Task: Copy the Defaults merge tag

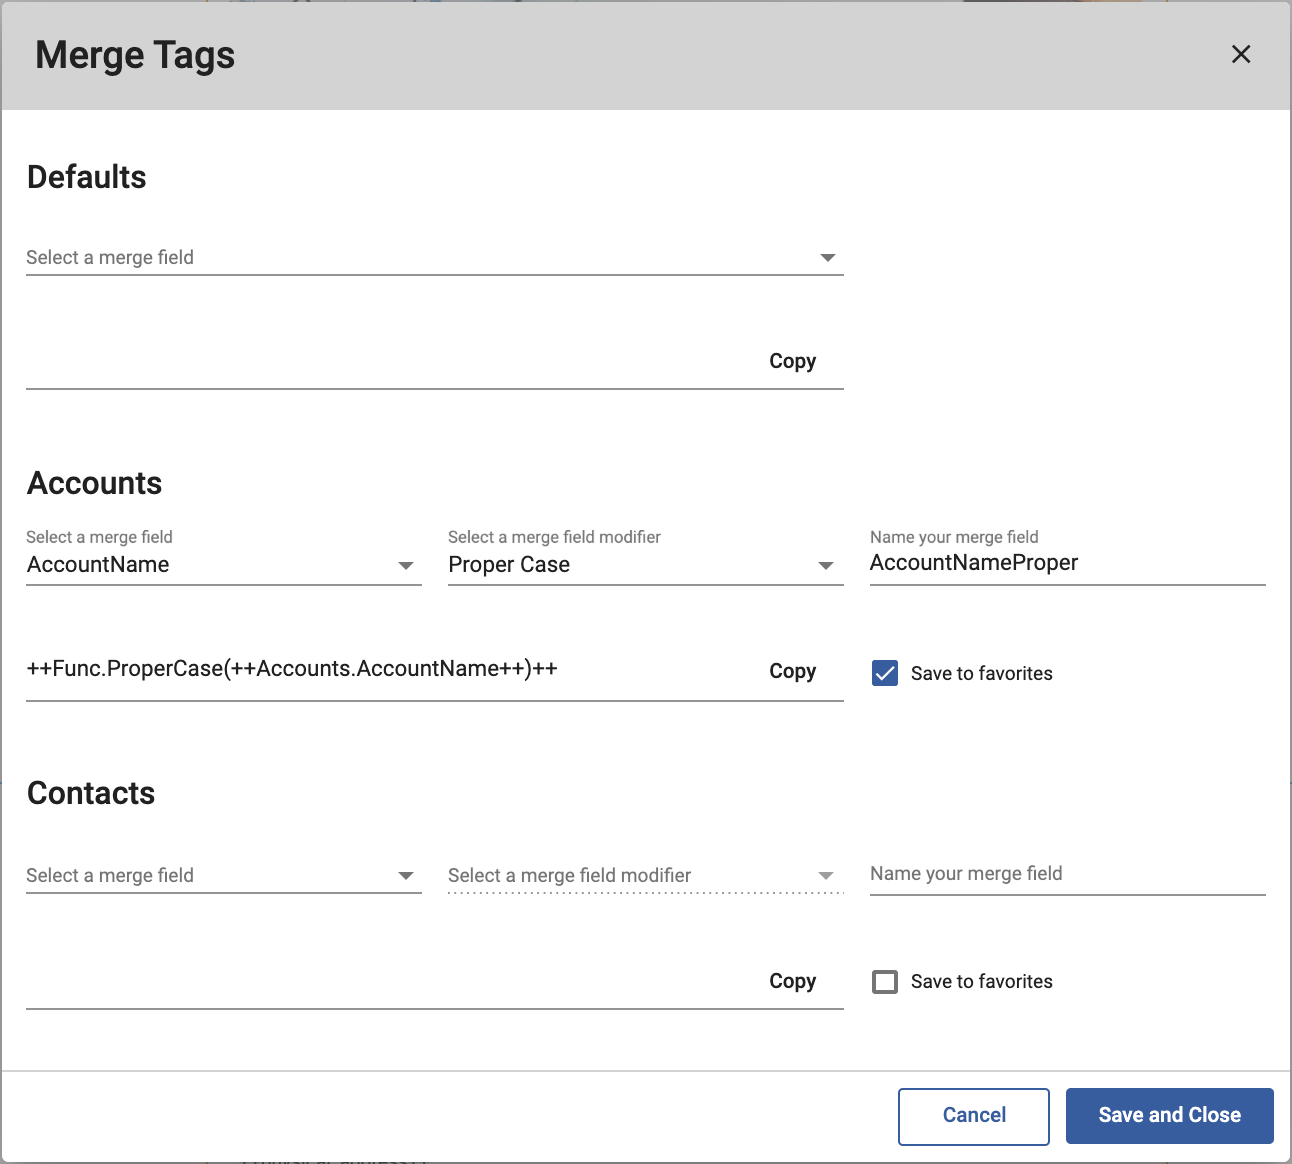Action: (x=792, y=361)
